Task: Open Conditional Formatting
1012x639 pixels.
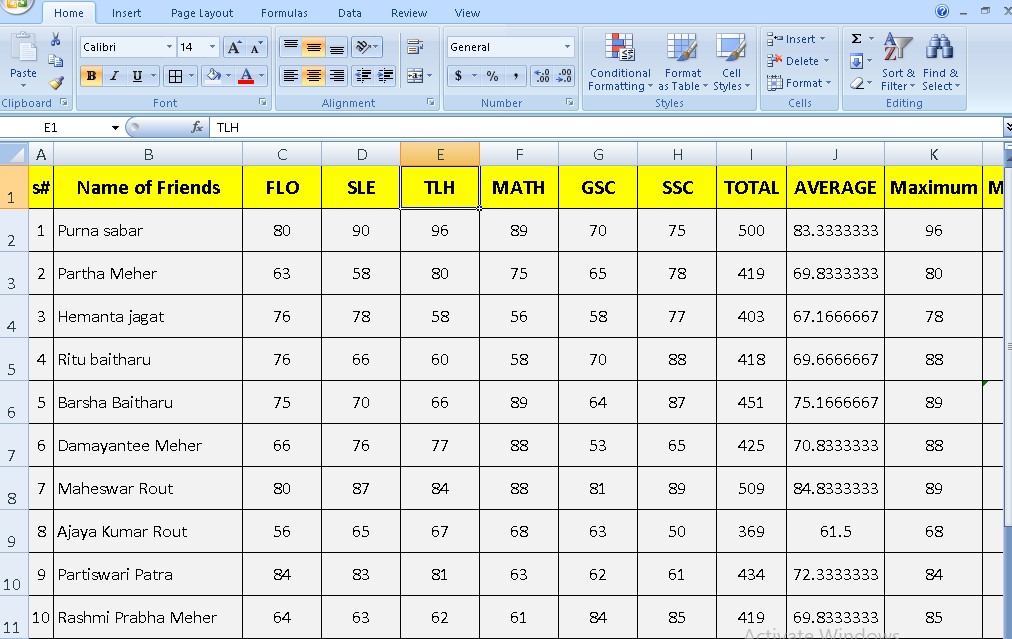Action: pos(620,63)
